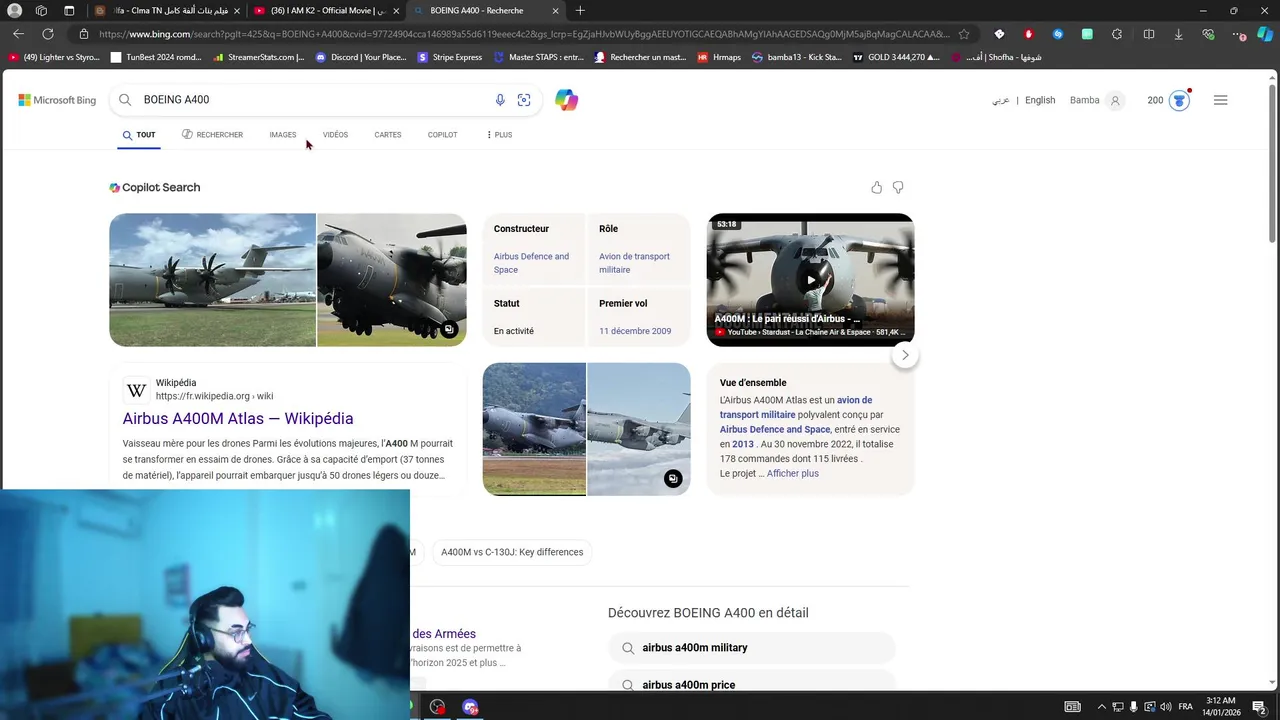Screen dimensions: 1280x720
Task: Open taskbar Discord app with 9+ badge
Action: tap(470, 707)
